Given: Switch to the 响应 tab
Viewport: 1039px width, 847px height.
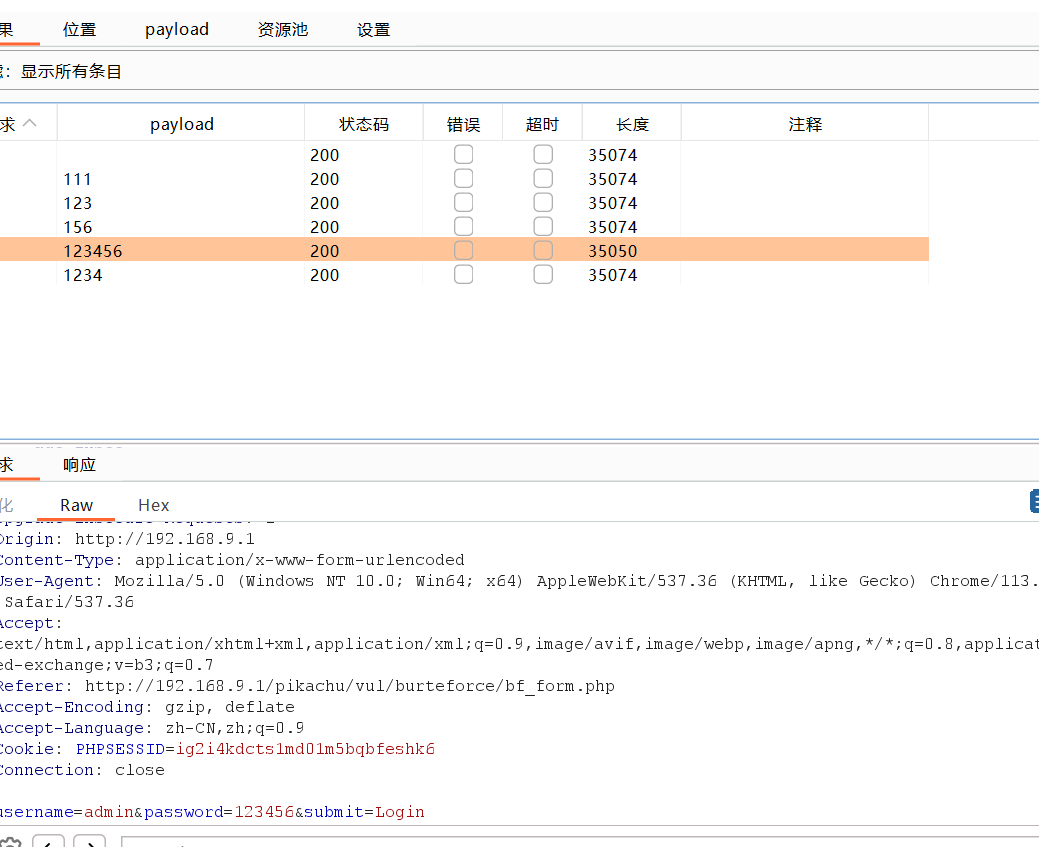Looking at the screenshot, I should tap(79, 464).
